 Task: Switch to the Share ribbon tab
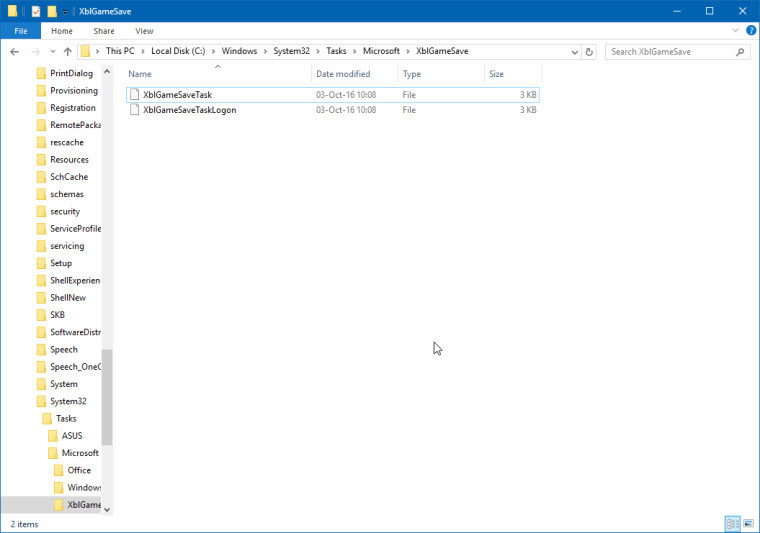[x=104, y=31]
